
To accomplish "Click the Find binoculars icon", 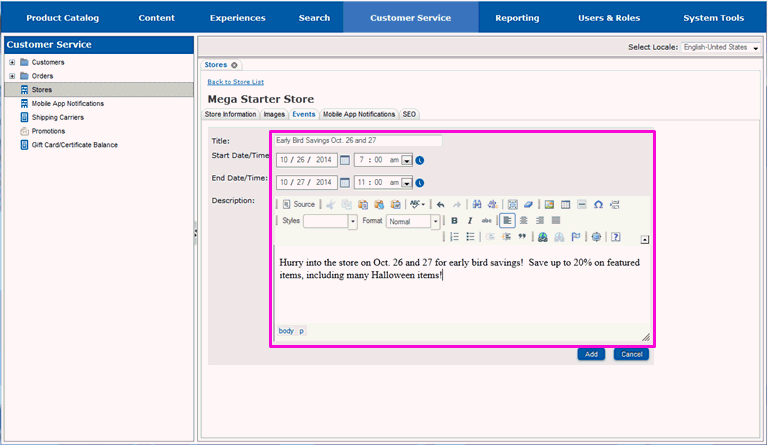I will pyautogui.click(x=477, y=205).
